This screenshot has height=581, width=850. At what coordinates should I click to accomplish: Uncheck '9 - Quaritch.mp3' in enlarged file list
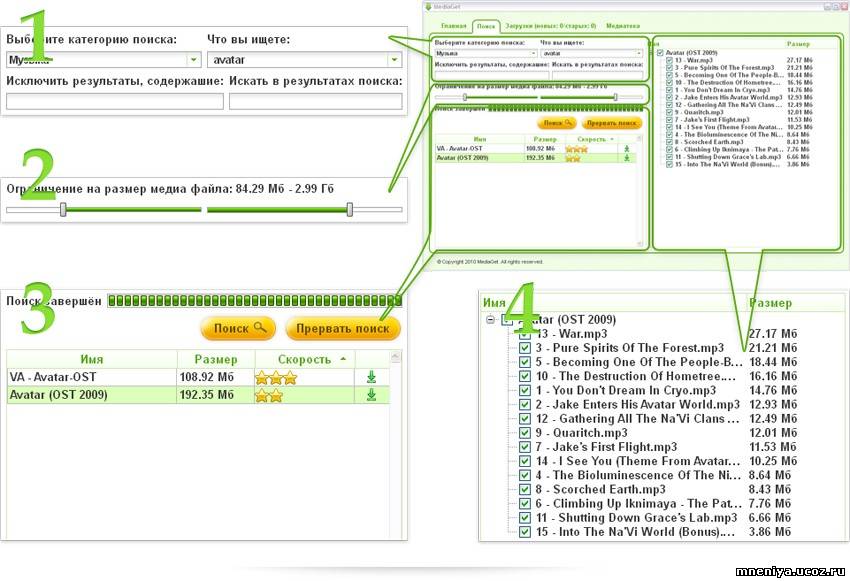[524, 432]
